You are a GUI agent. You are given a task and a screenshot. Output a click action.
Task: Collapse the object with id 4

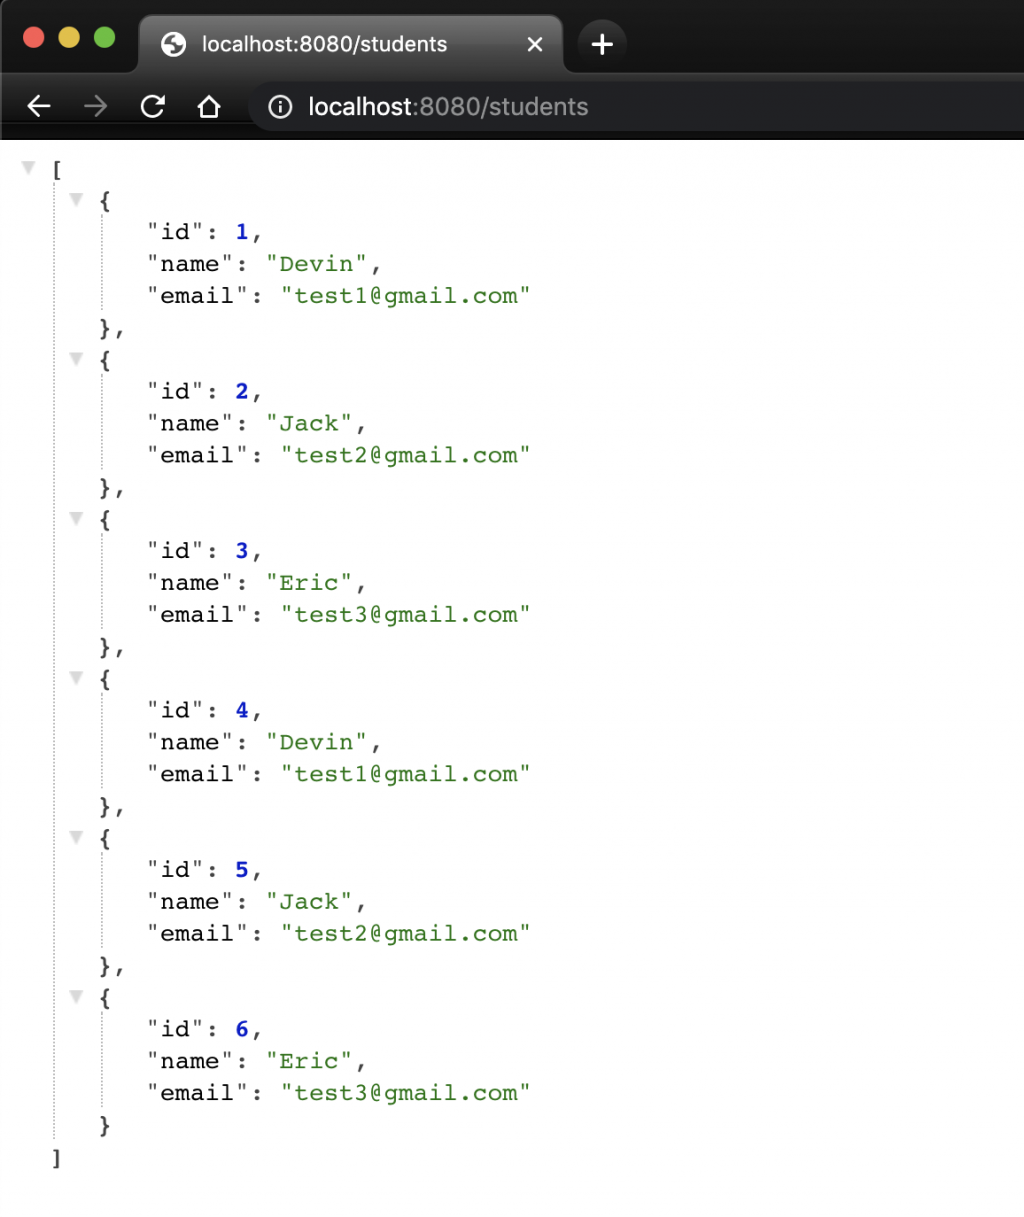[x=75, y=677]
